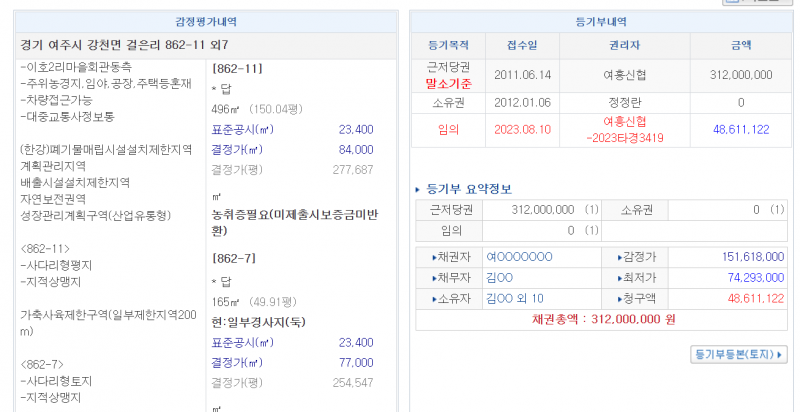Select the 감정평가내역 panel header
Image resolution: width=800 pixels, height=412 pixels.
(x=205, y=22)
